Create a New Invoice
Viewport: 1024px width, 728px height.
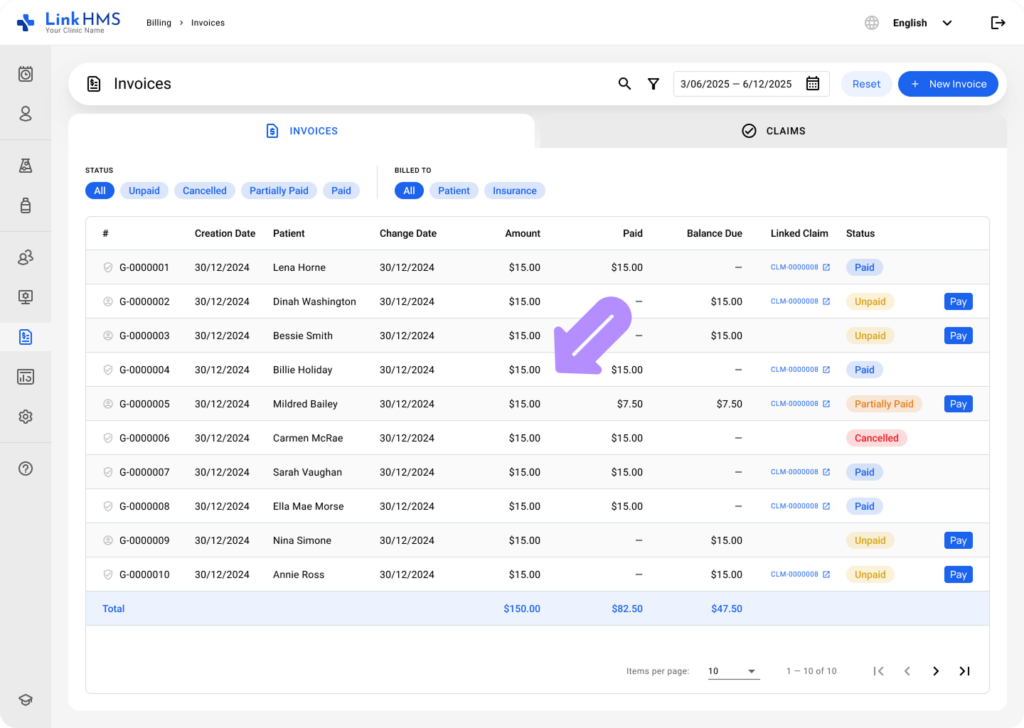point(948,84)
